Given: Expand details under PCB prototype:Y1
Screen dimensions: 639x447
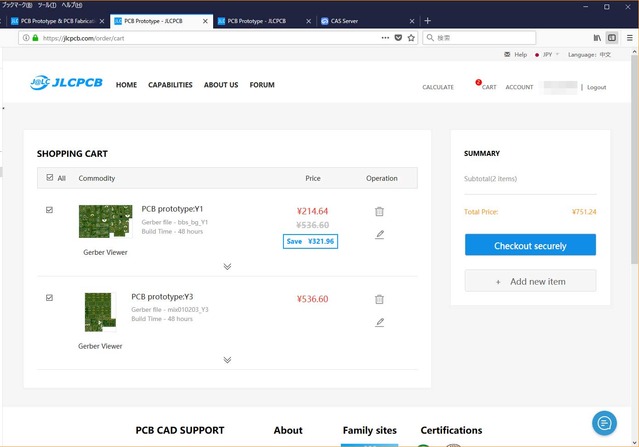Looking at the screenshot, I should [227, 266].
